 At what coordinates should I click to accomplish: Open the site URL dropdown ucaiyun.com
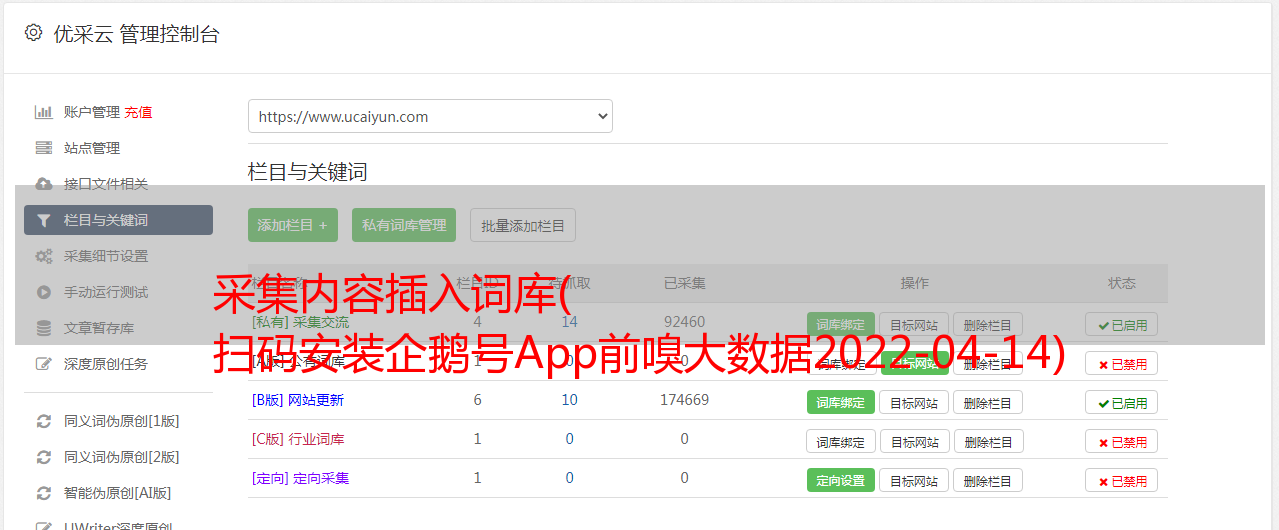click(x=430, y=116)
